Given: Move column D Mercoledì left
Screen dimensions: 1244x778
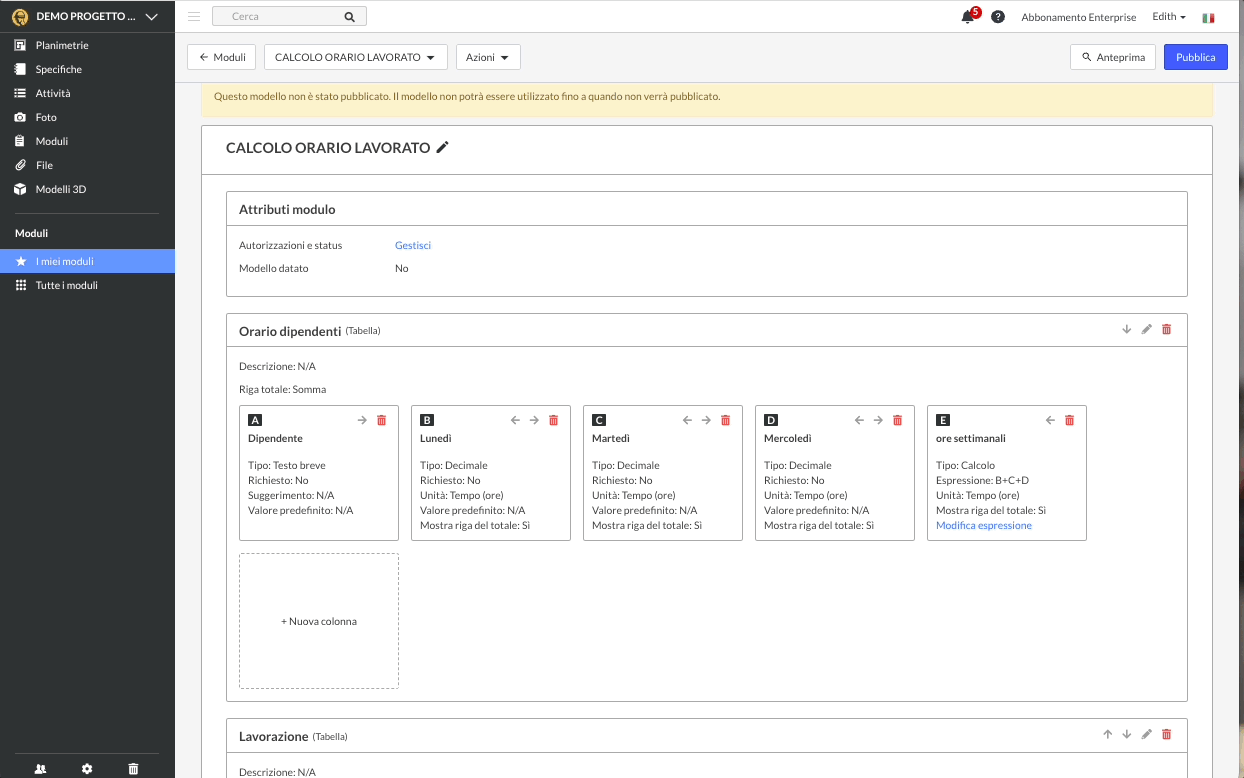Looking at the screenshot, I should point(859,420).
